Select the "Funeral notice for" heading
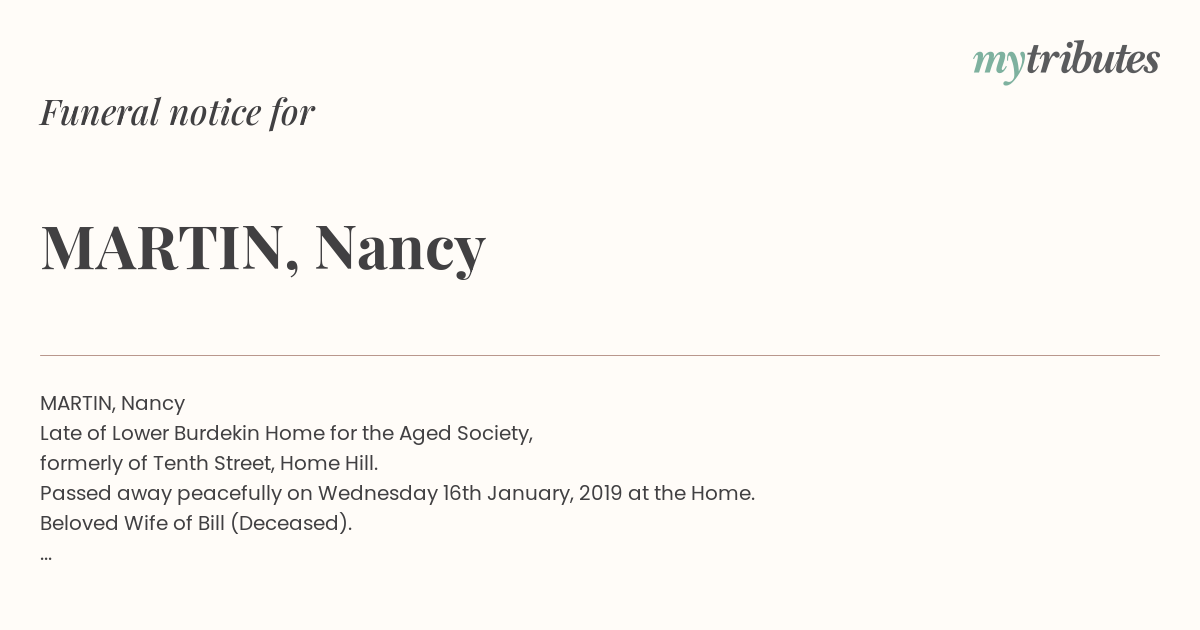Screen dimensions: 1200x630 point(177,112)
